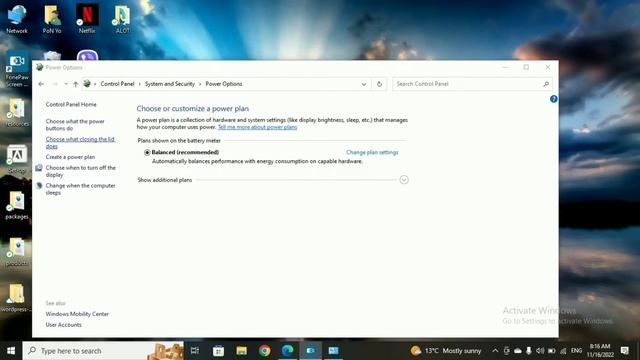Select the Balanced (recommended) plan
Screen dimensions: 640x360
tap(147, 152)
